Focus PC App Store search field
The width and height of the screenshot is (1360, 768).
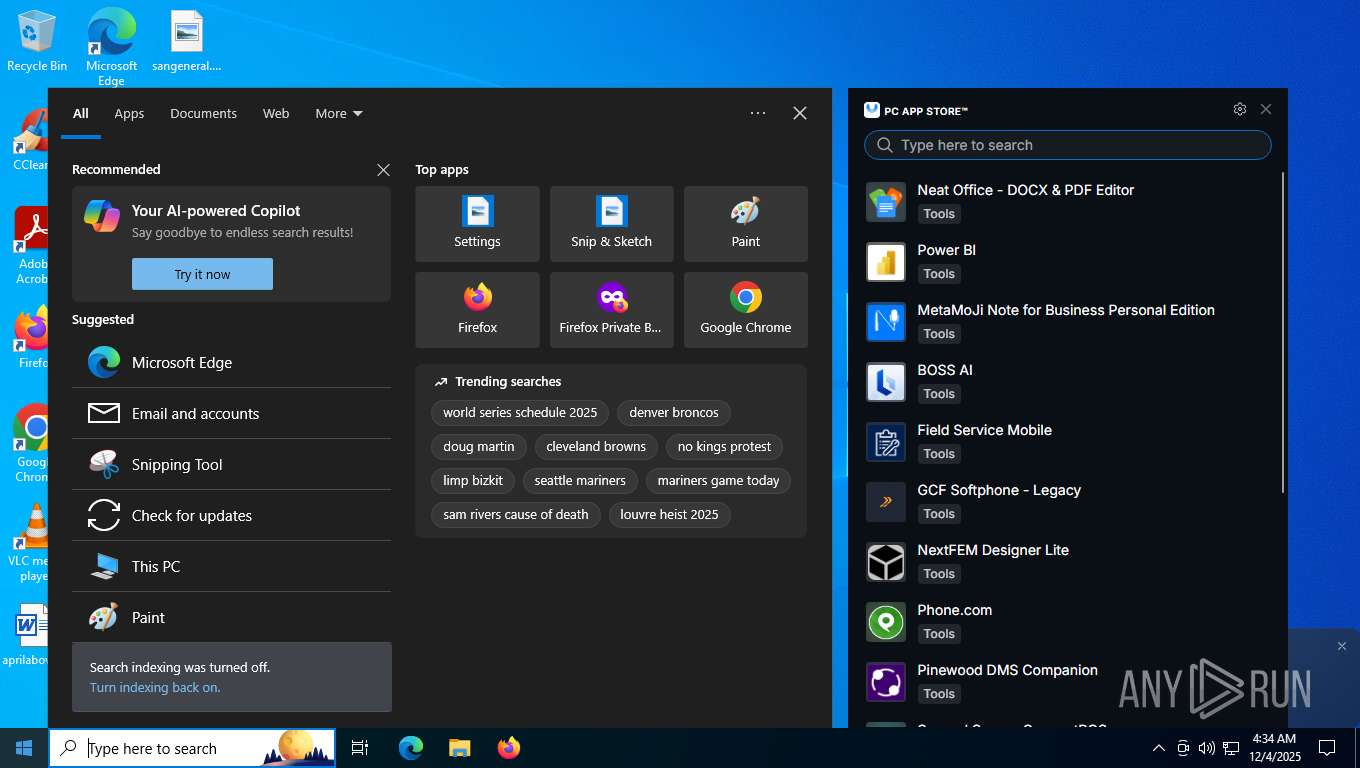pos(1068,145)
